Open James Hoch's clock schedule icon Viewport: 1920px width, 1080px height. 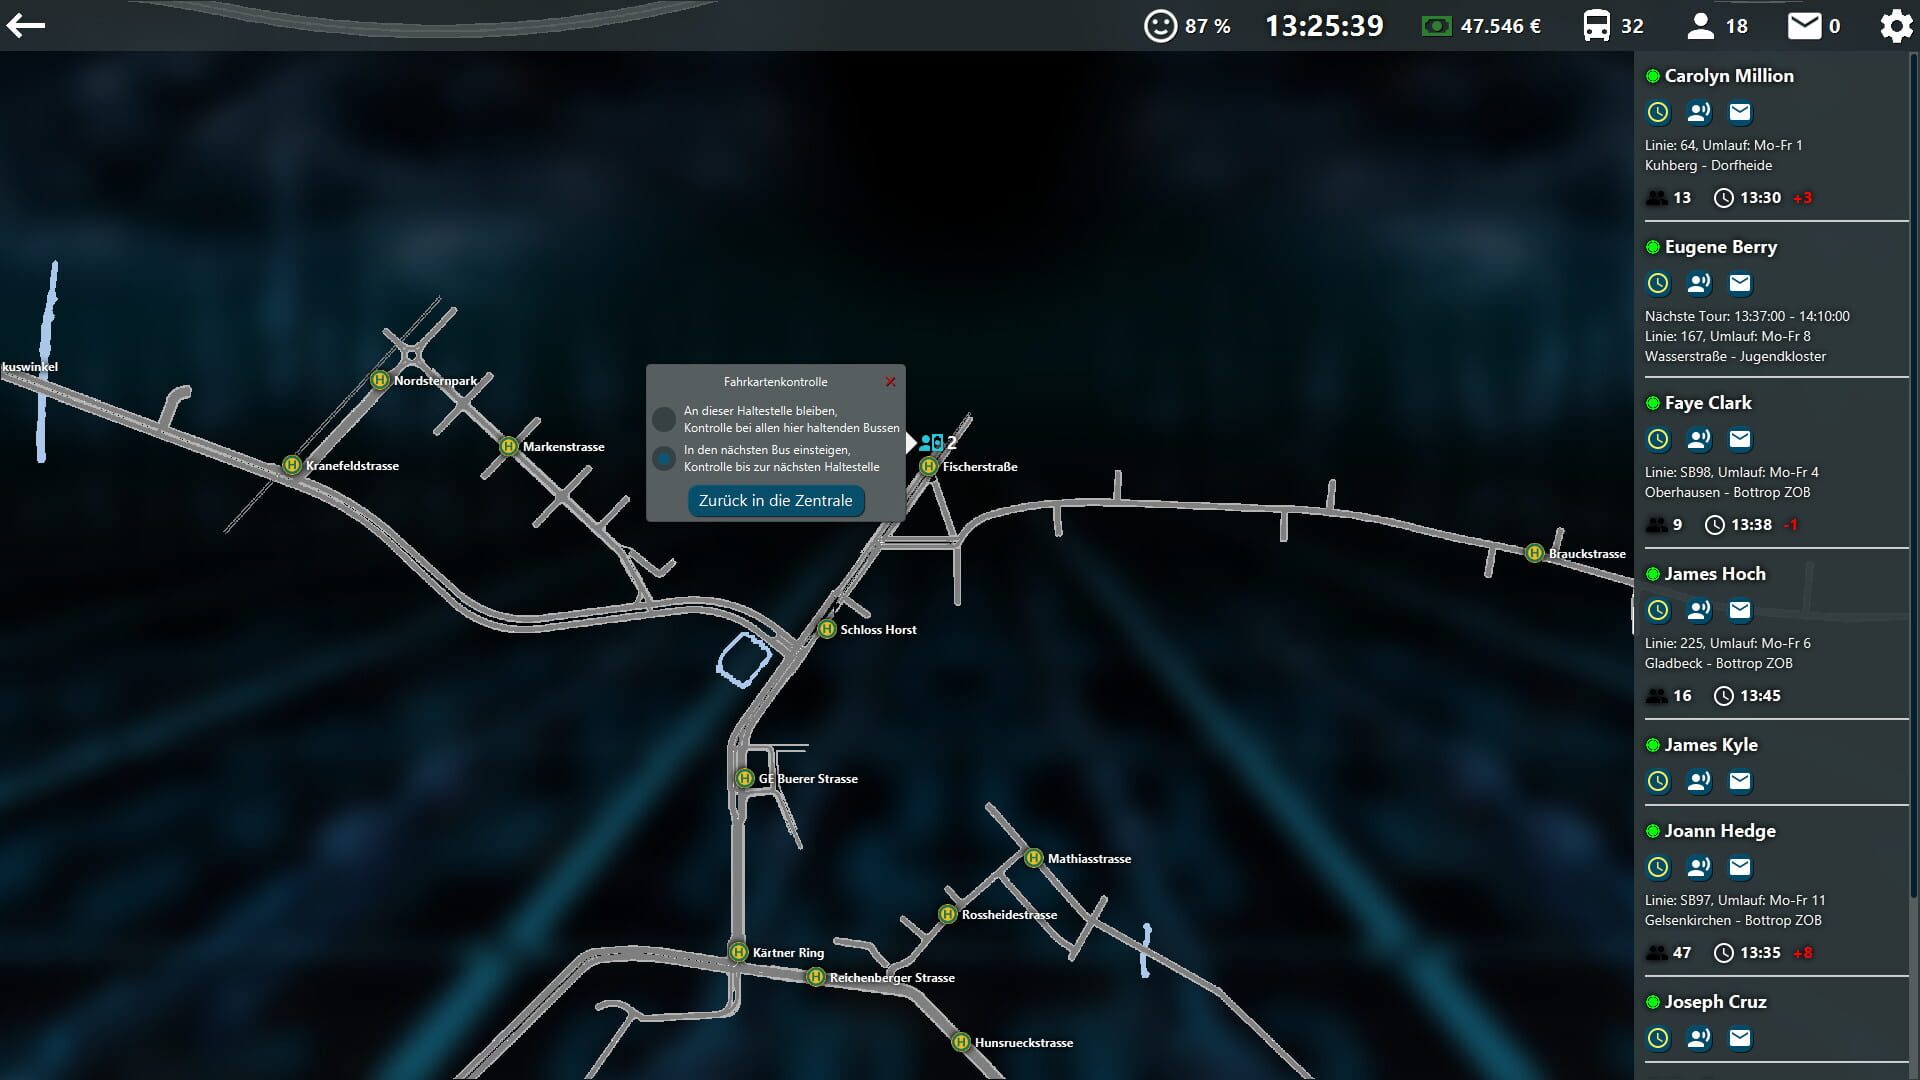tap(1659, 610)
